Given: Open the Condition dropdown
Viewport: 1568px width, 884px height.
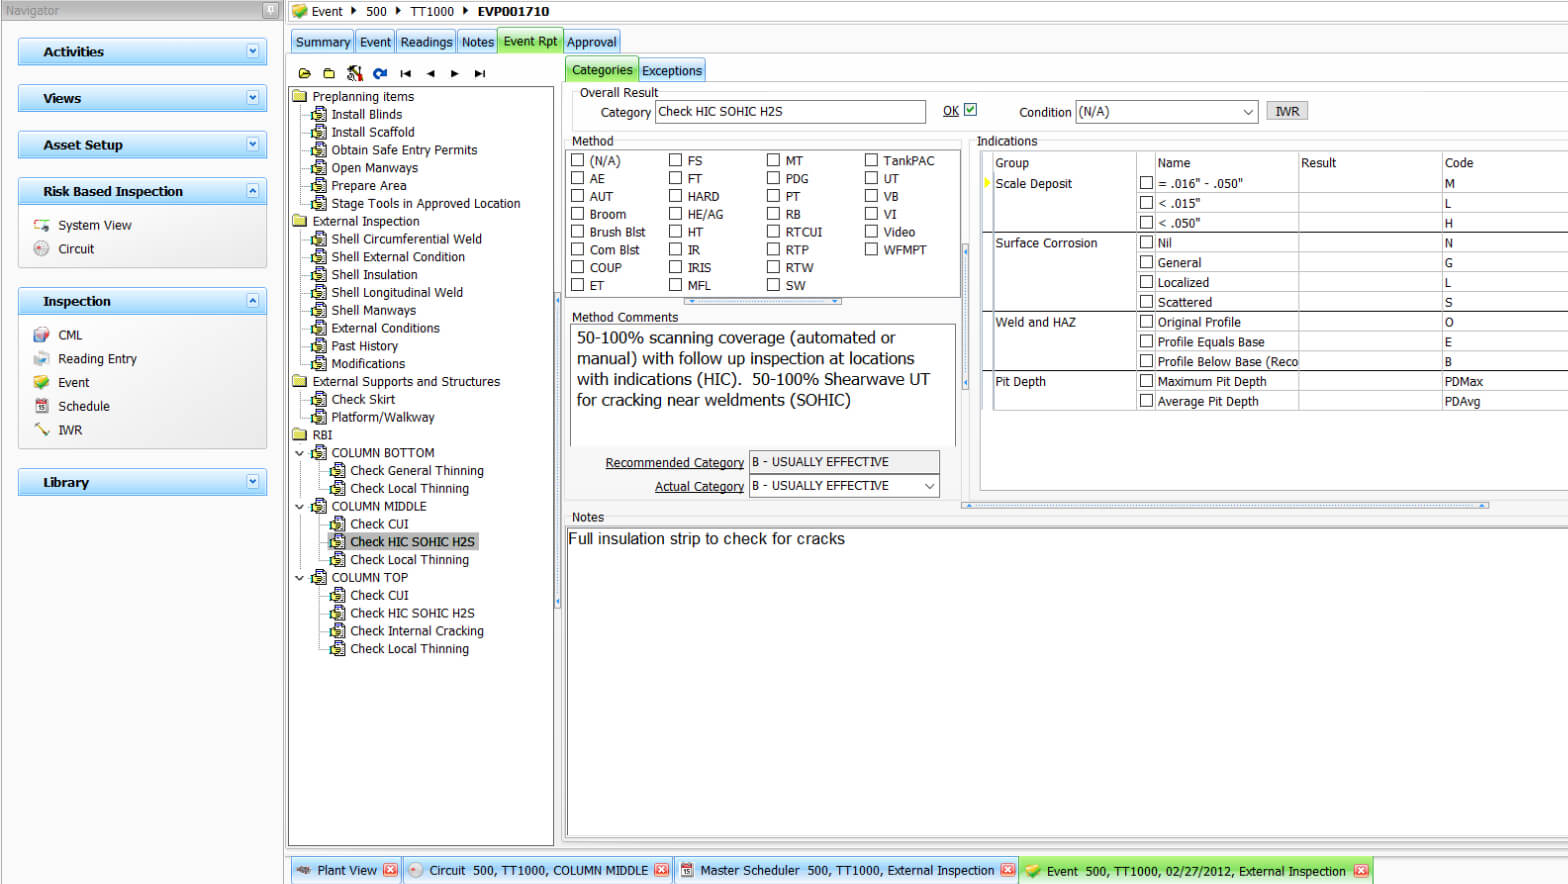Looking at the screenshot, I should coord(1248,112).
